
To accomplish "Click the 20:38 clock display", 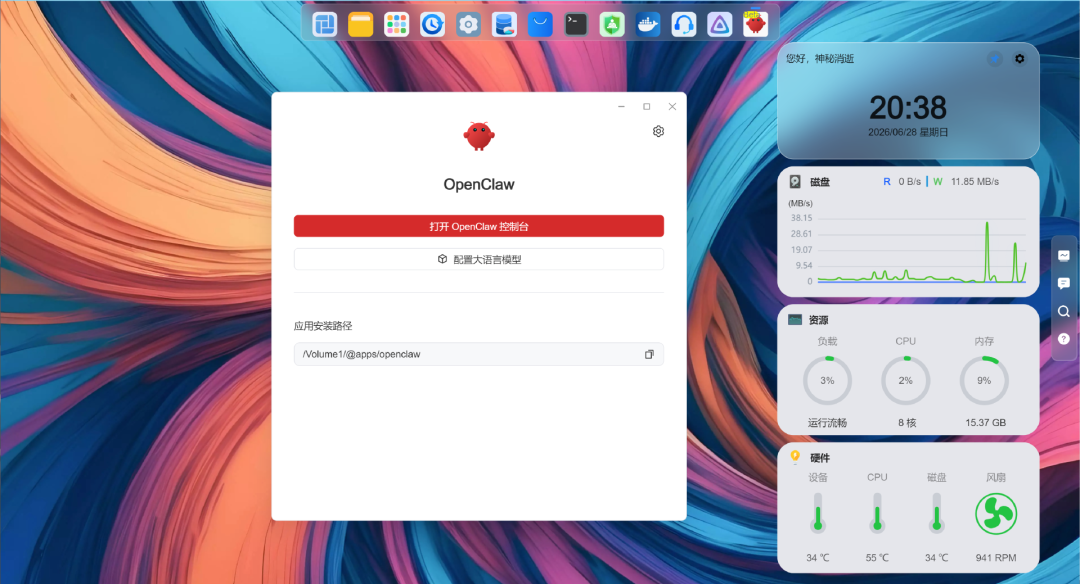I will point(908,108).
